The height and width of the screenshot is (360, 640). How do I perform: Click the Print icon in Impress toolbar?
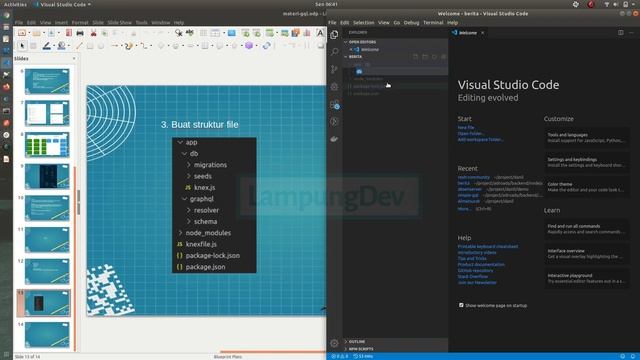pyautogui.click(x=80, y=33)
